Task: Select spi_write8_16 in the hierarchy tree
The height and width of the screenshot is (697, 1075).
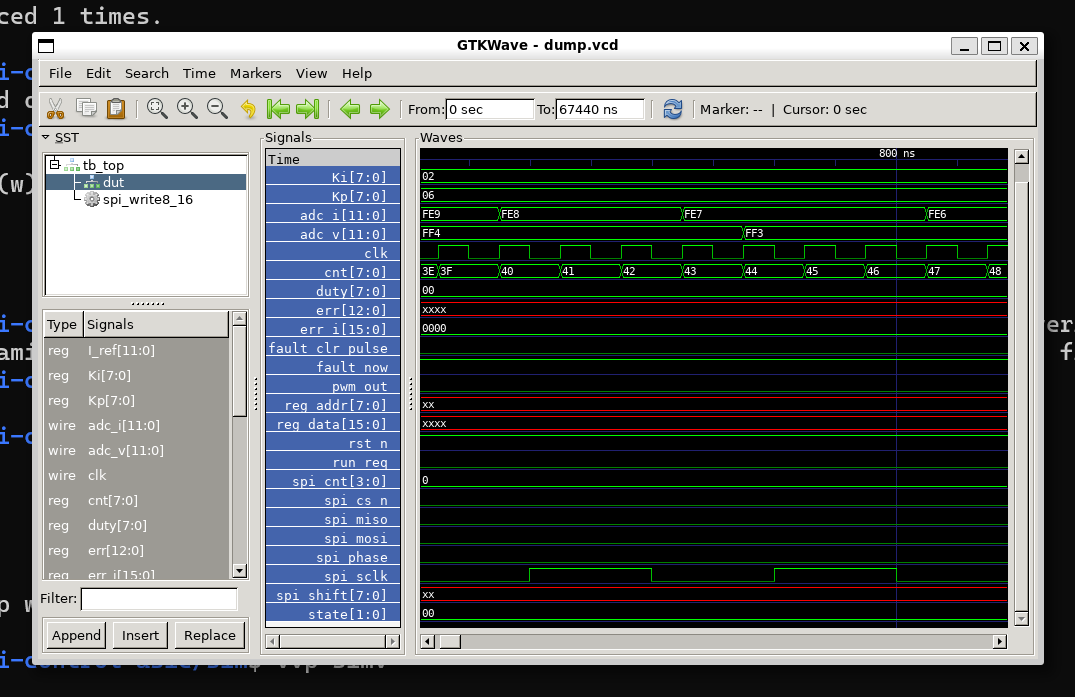Action: 147,199
